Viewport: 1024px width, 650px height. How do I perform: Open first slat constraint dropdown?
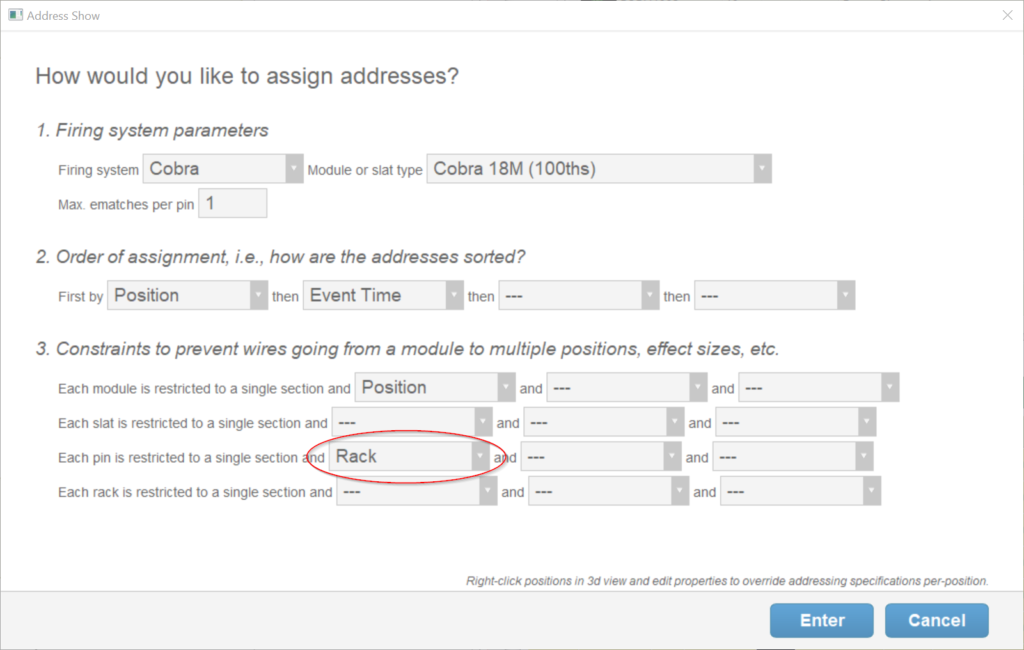click(x=412, y=423)
